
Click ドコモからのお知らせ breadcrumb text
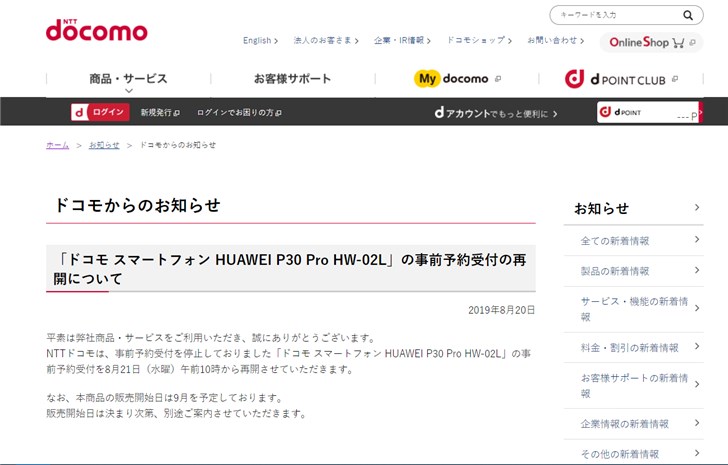pos(178,145)
